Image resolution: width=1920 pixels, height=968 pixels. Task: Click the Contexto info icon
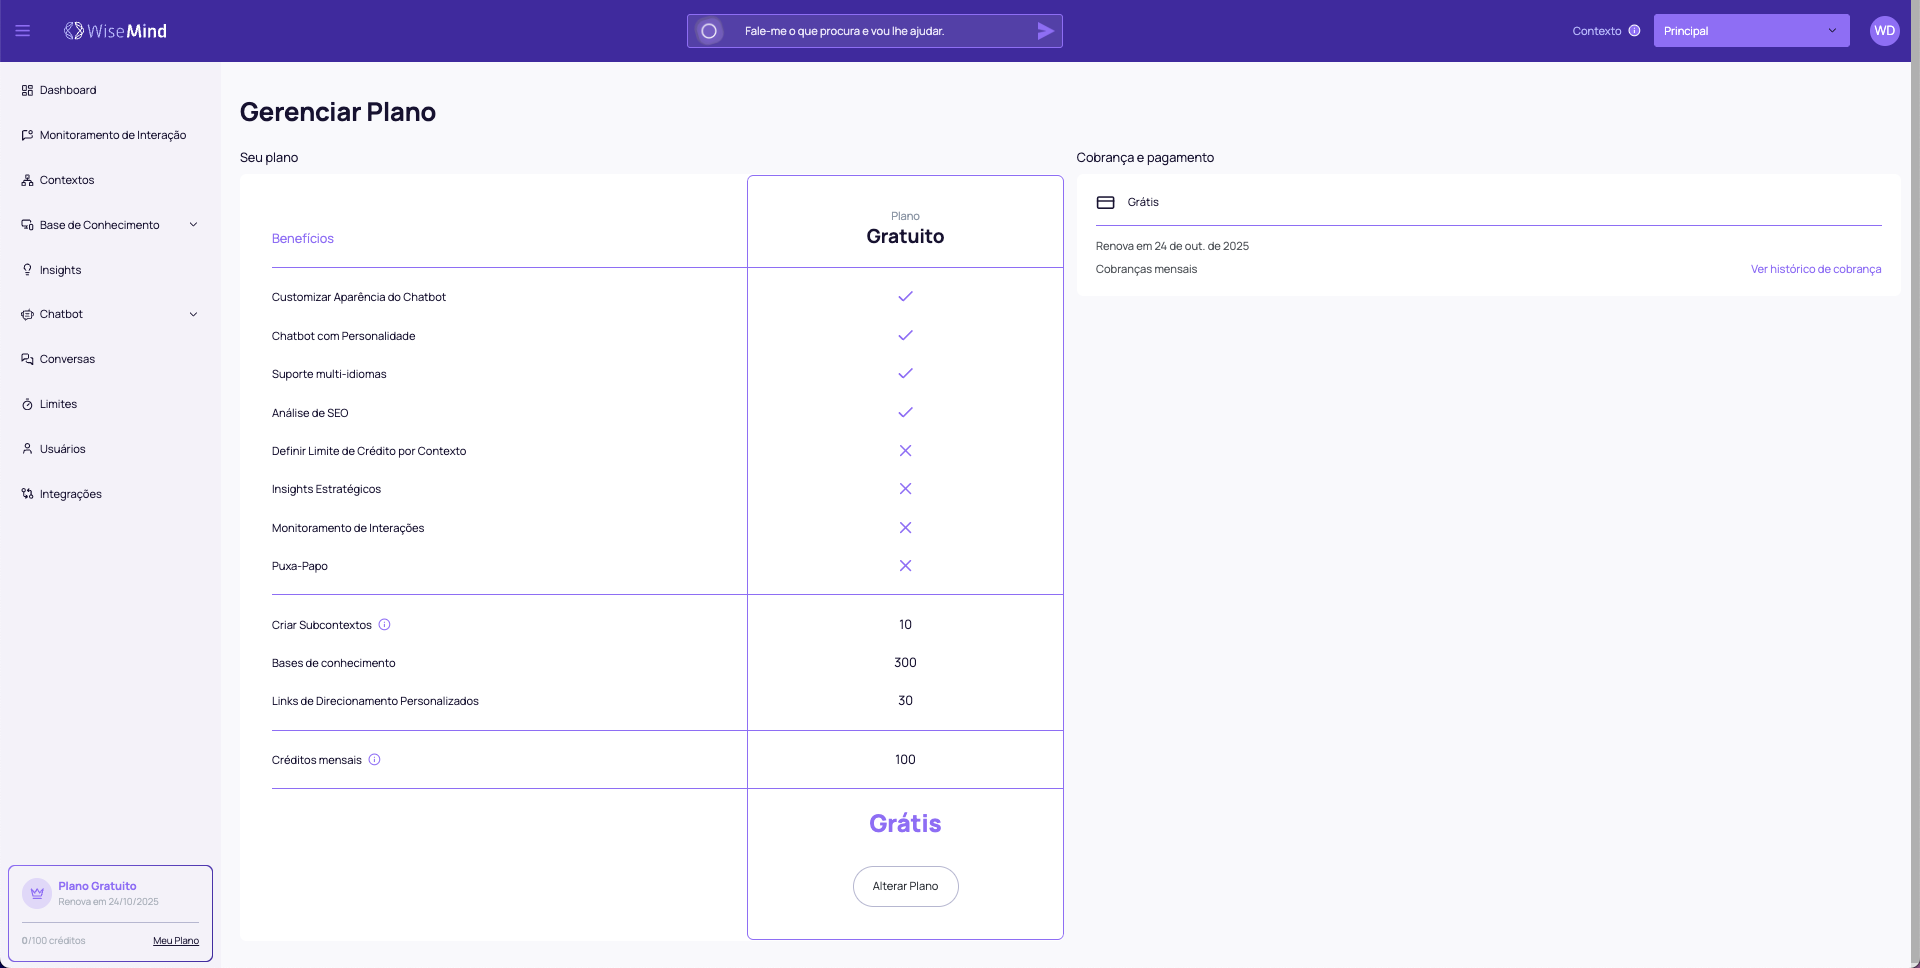[x=1634, y=31]
